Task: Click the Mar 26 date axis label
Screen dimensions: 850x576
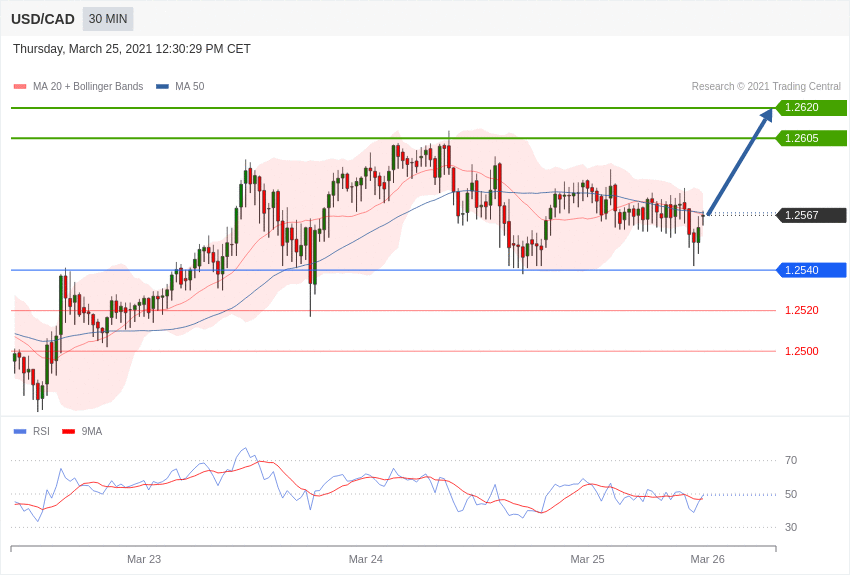Action: coord(707,559)
